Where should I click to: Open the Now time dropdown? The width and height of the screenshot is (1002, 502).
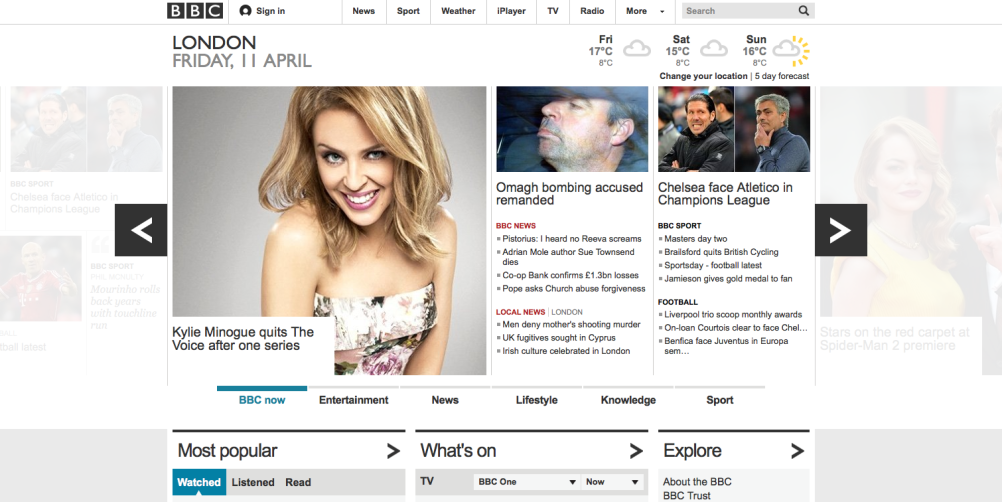[x=612, y=482]
